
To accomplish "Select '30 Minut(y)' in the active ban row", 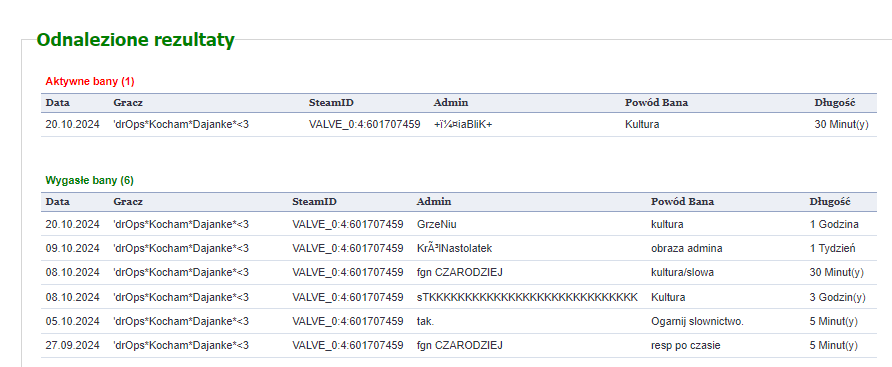I will point(841,124).
